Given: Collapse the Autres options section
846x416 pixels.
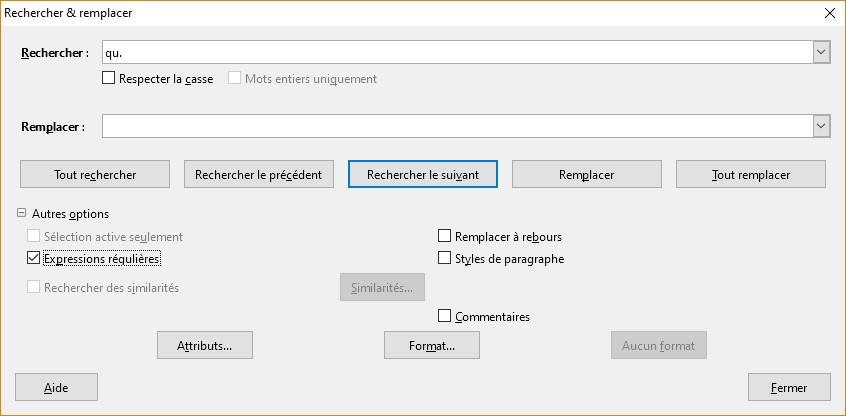Looking at the screenshot, I should coord(22,214).
